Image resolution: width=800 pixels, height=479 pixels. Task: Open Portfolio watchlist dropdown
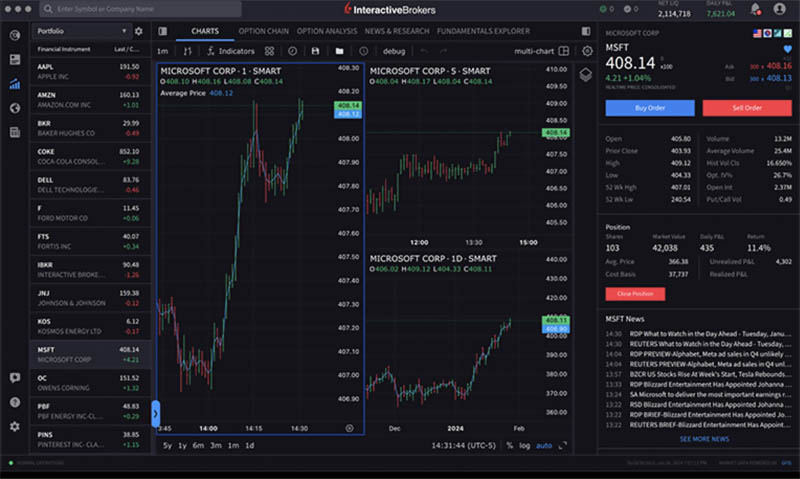[81, 31]
